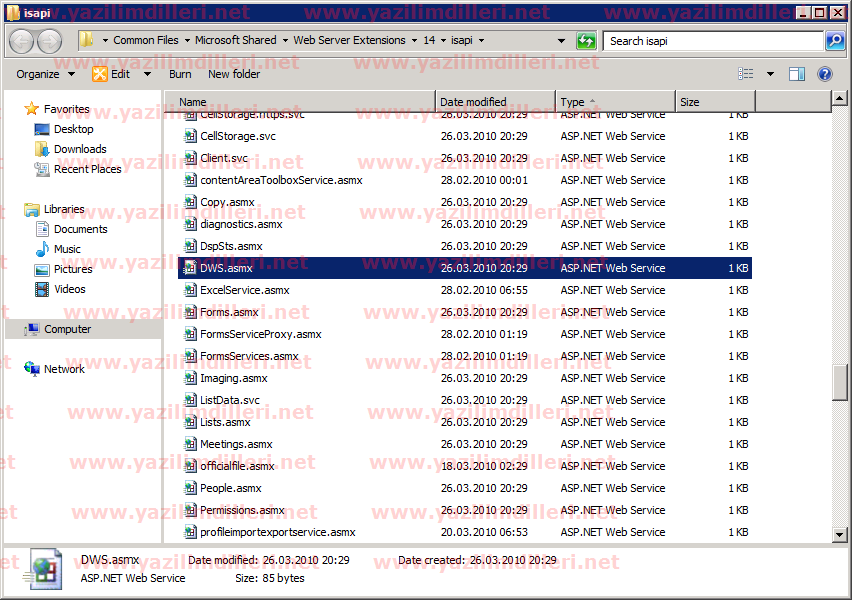The width and height of the screenshot is (852, 600).
Task: Click the vertical scrollbar thumb
Action: pyautogui.click(x=840, y=383)
